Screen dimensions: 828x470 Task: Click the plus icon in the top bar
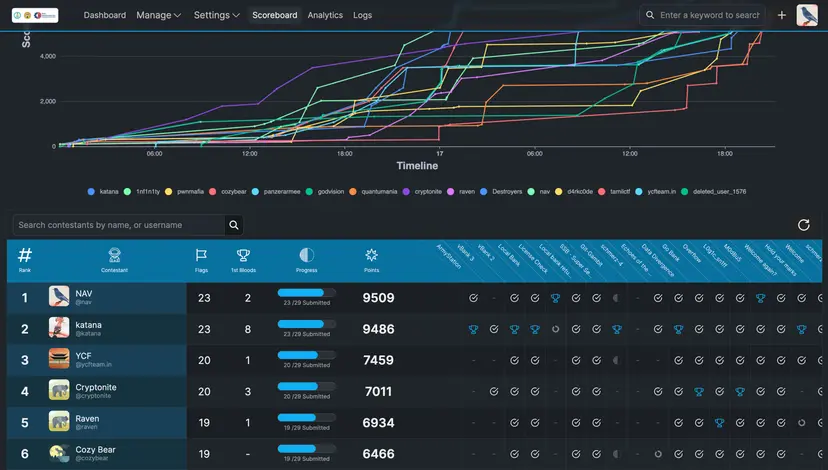(x=782, y=15)
